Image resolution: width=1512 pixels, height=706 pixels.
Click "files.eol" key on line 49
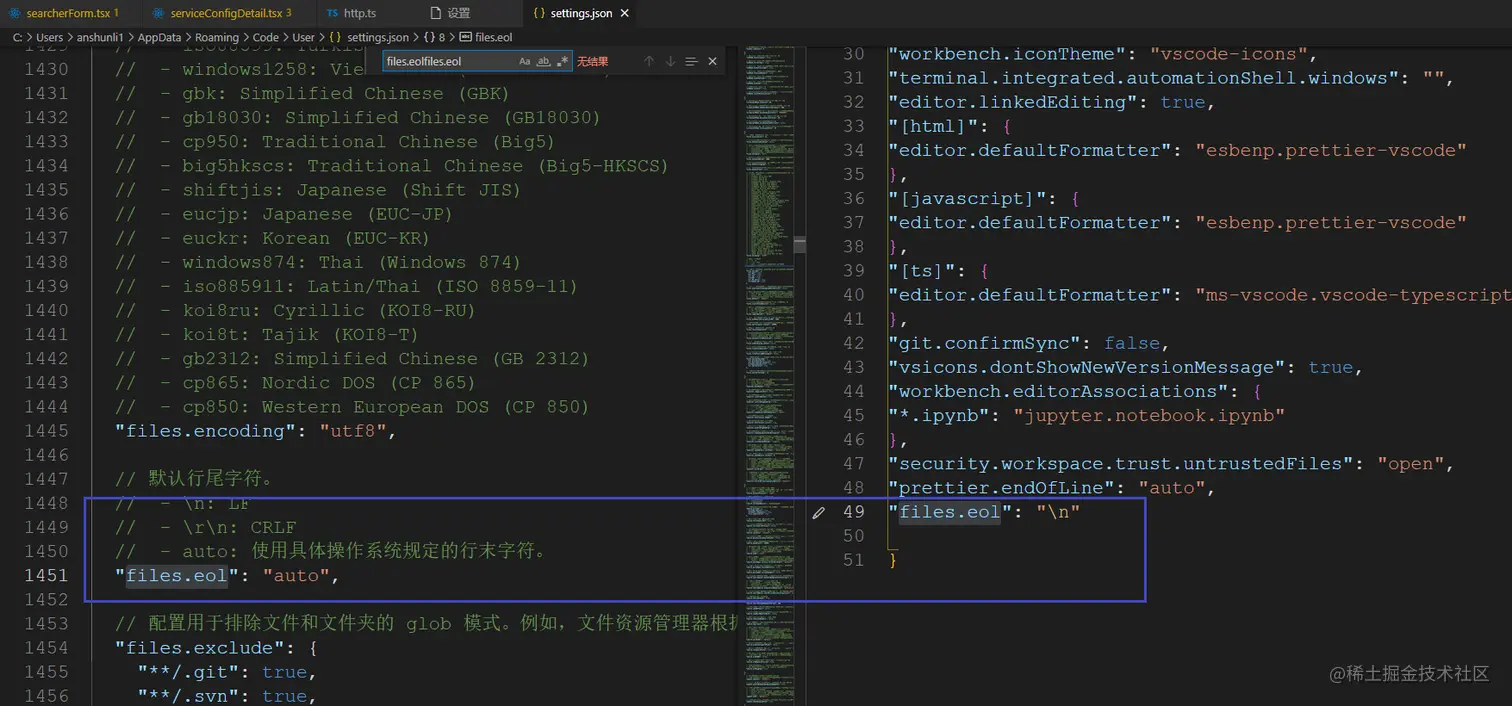tap(950, 512)
